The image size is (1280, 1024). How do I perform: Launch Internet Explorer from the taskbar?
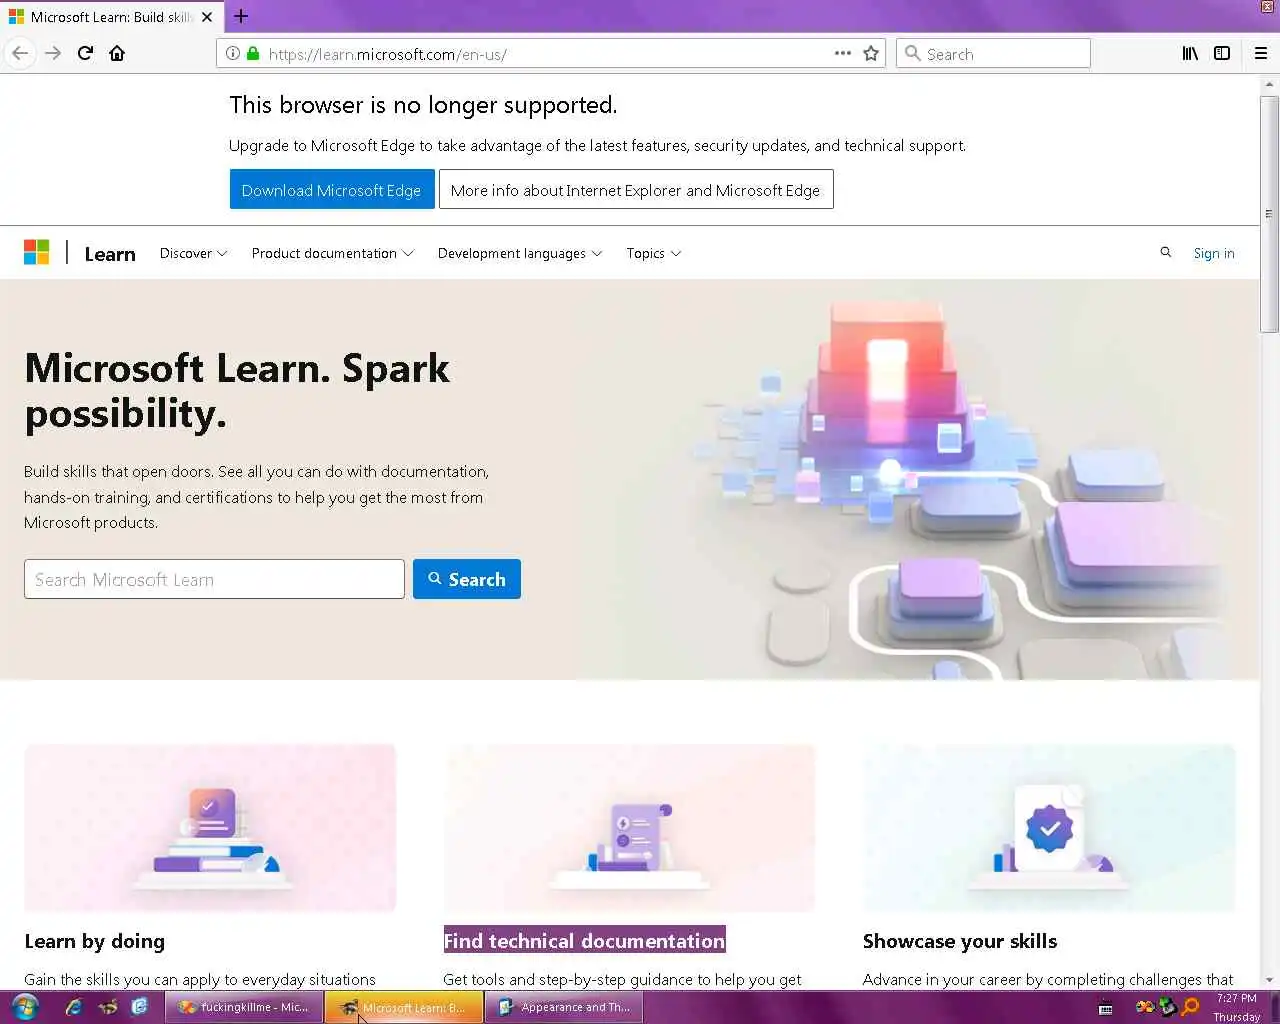pos(74,1007)
